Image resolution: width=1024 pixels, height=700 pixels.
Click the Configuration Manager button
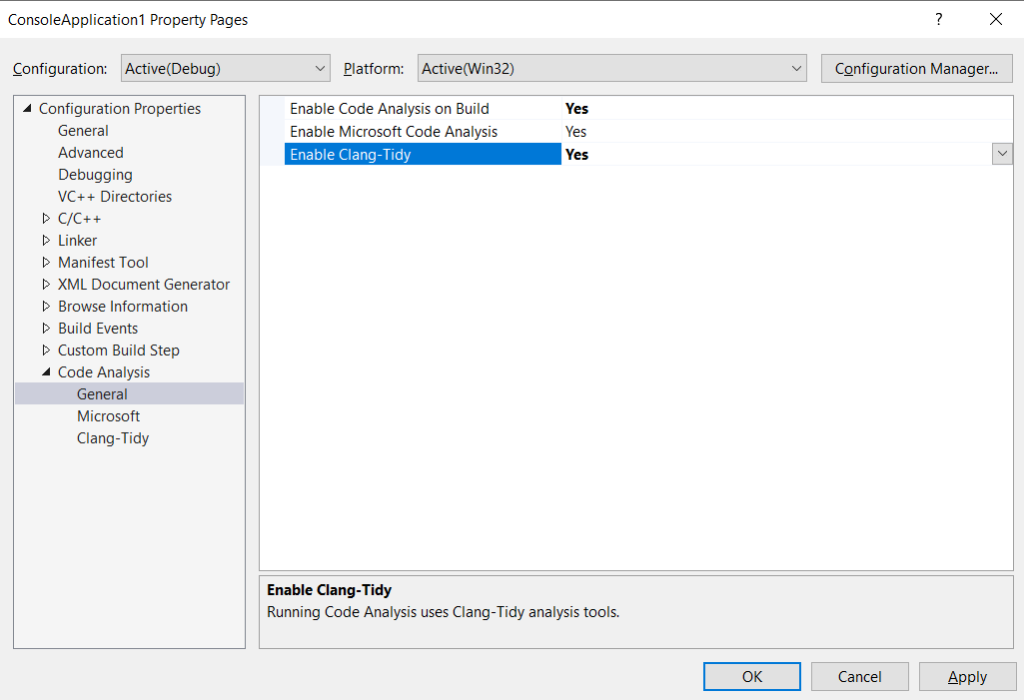coord(916,69)
